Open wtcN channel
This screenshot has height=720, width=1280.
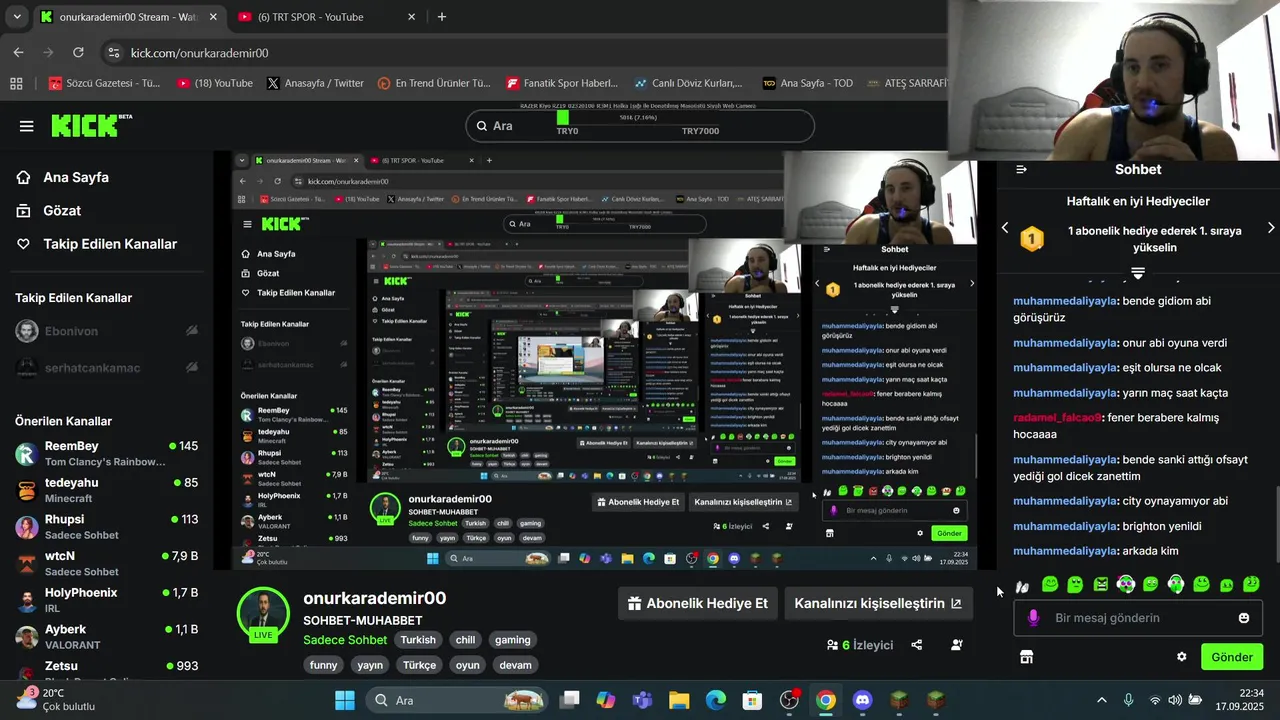106,563
